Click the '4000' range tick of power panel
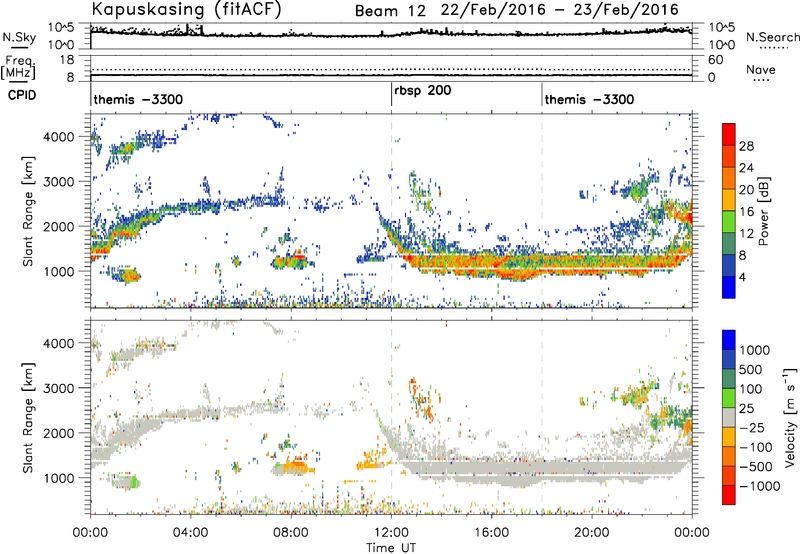The height and width of the screenshot is (554, 800). click(x=59, y=136)
